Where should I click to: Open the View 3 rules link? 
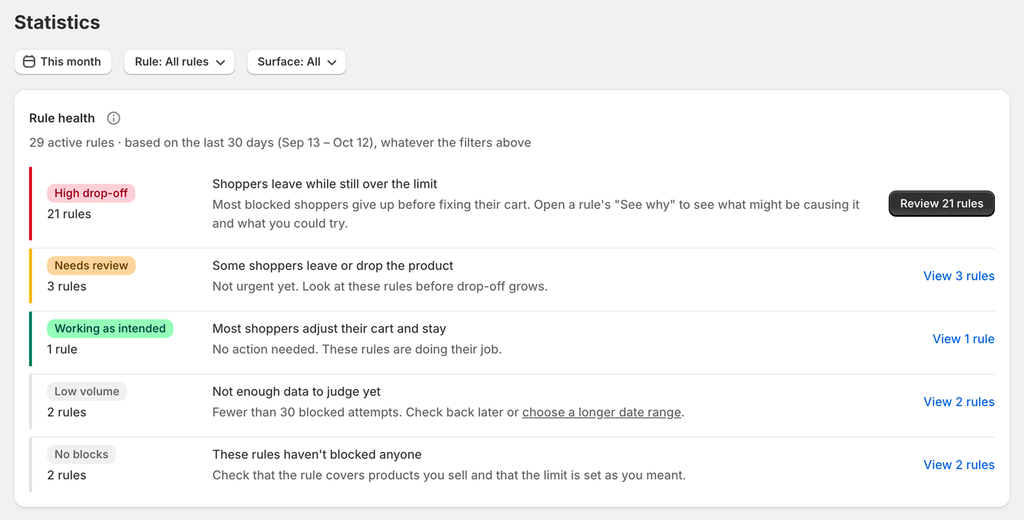click(959, 276)
